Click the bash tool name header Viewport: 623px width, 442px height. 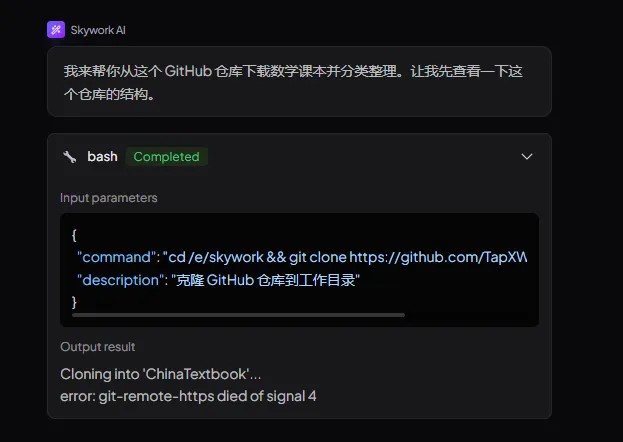point(103,157)
